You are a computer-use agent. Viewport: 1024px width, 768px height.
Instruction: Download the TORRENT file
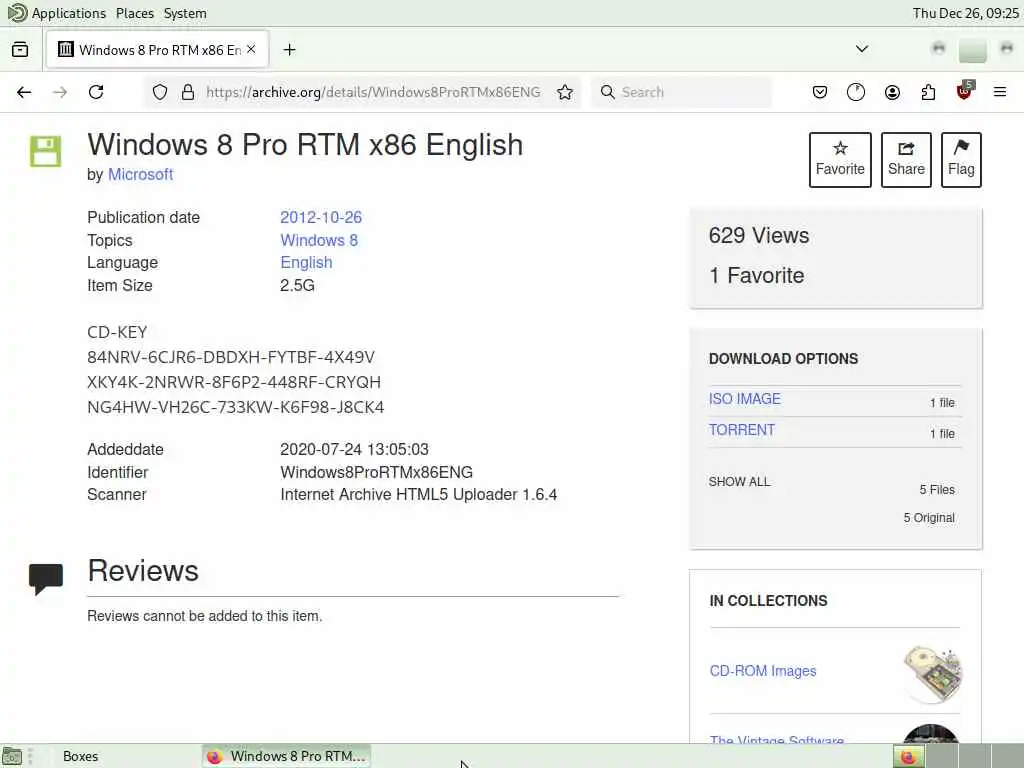click(x=742, y=430)
